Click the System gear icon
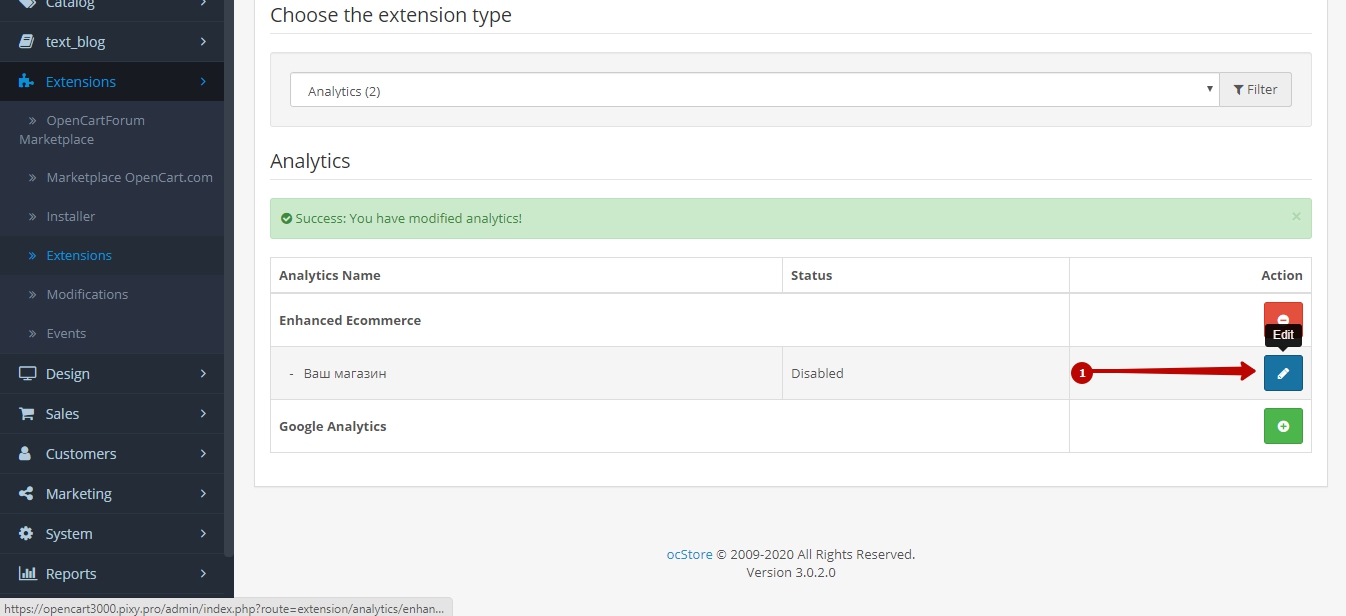This screenshot has width=1346, height=616. point(26,534)
